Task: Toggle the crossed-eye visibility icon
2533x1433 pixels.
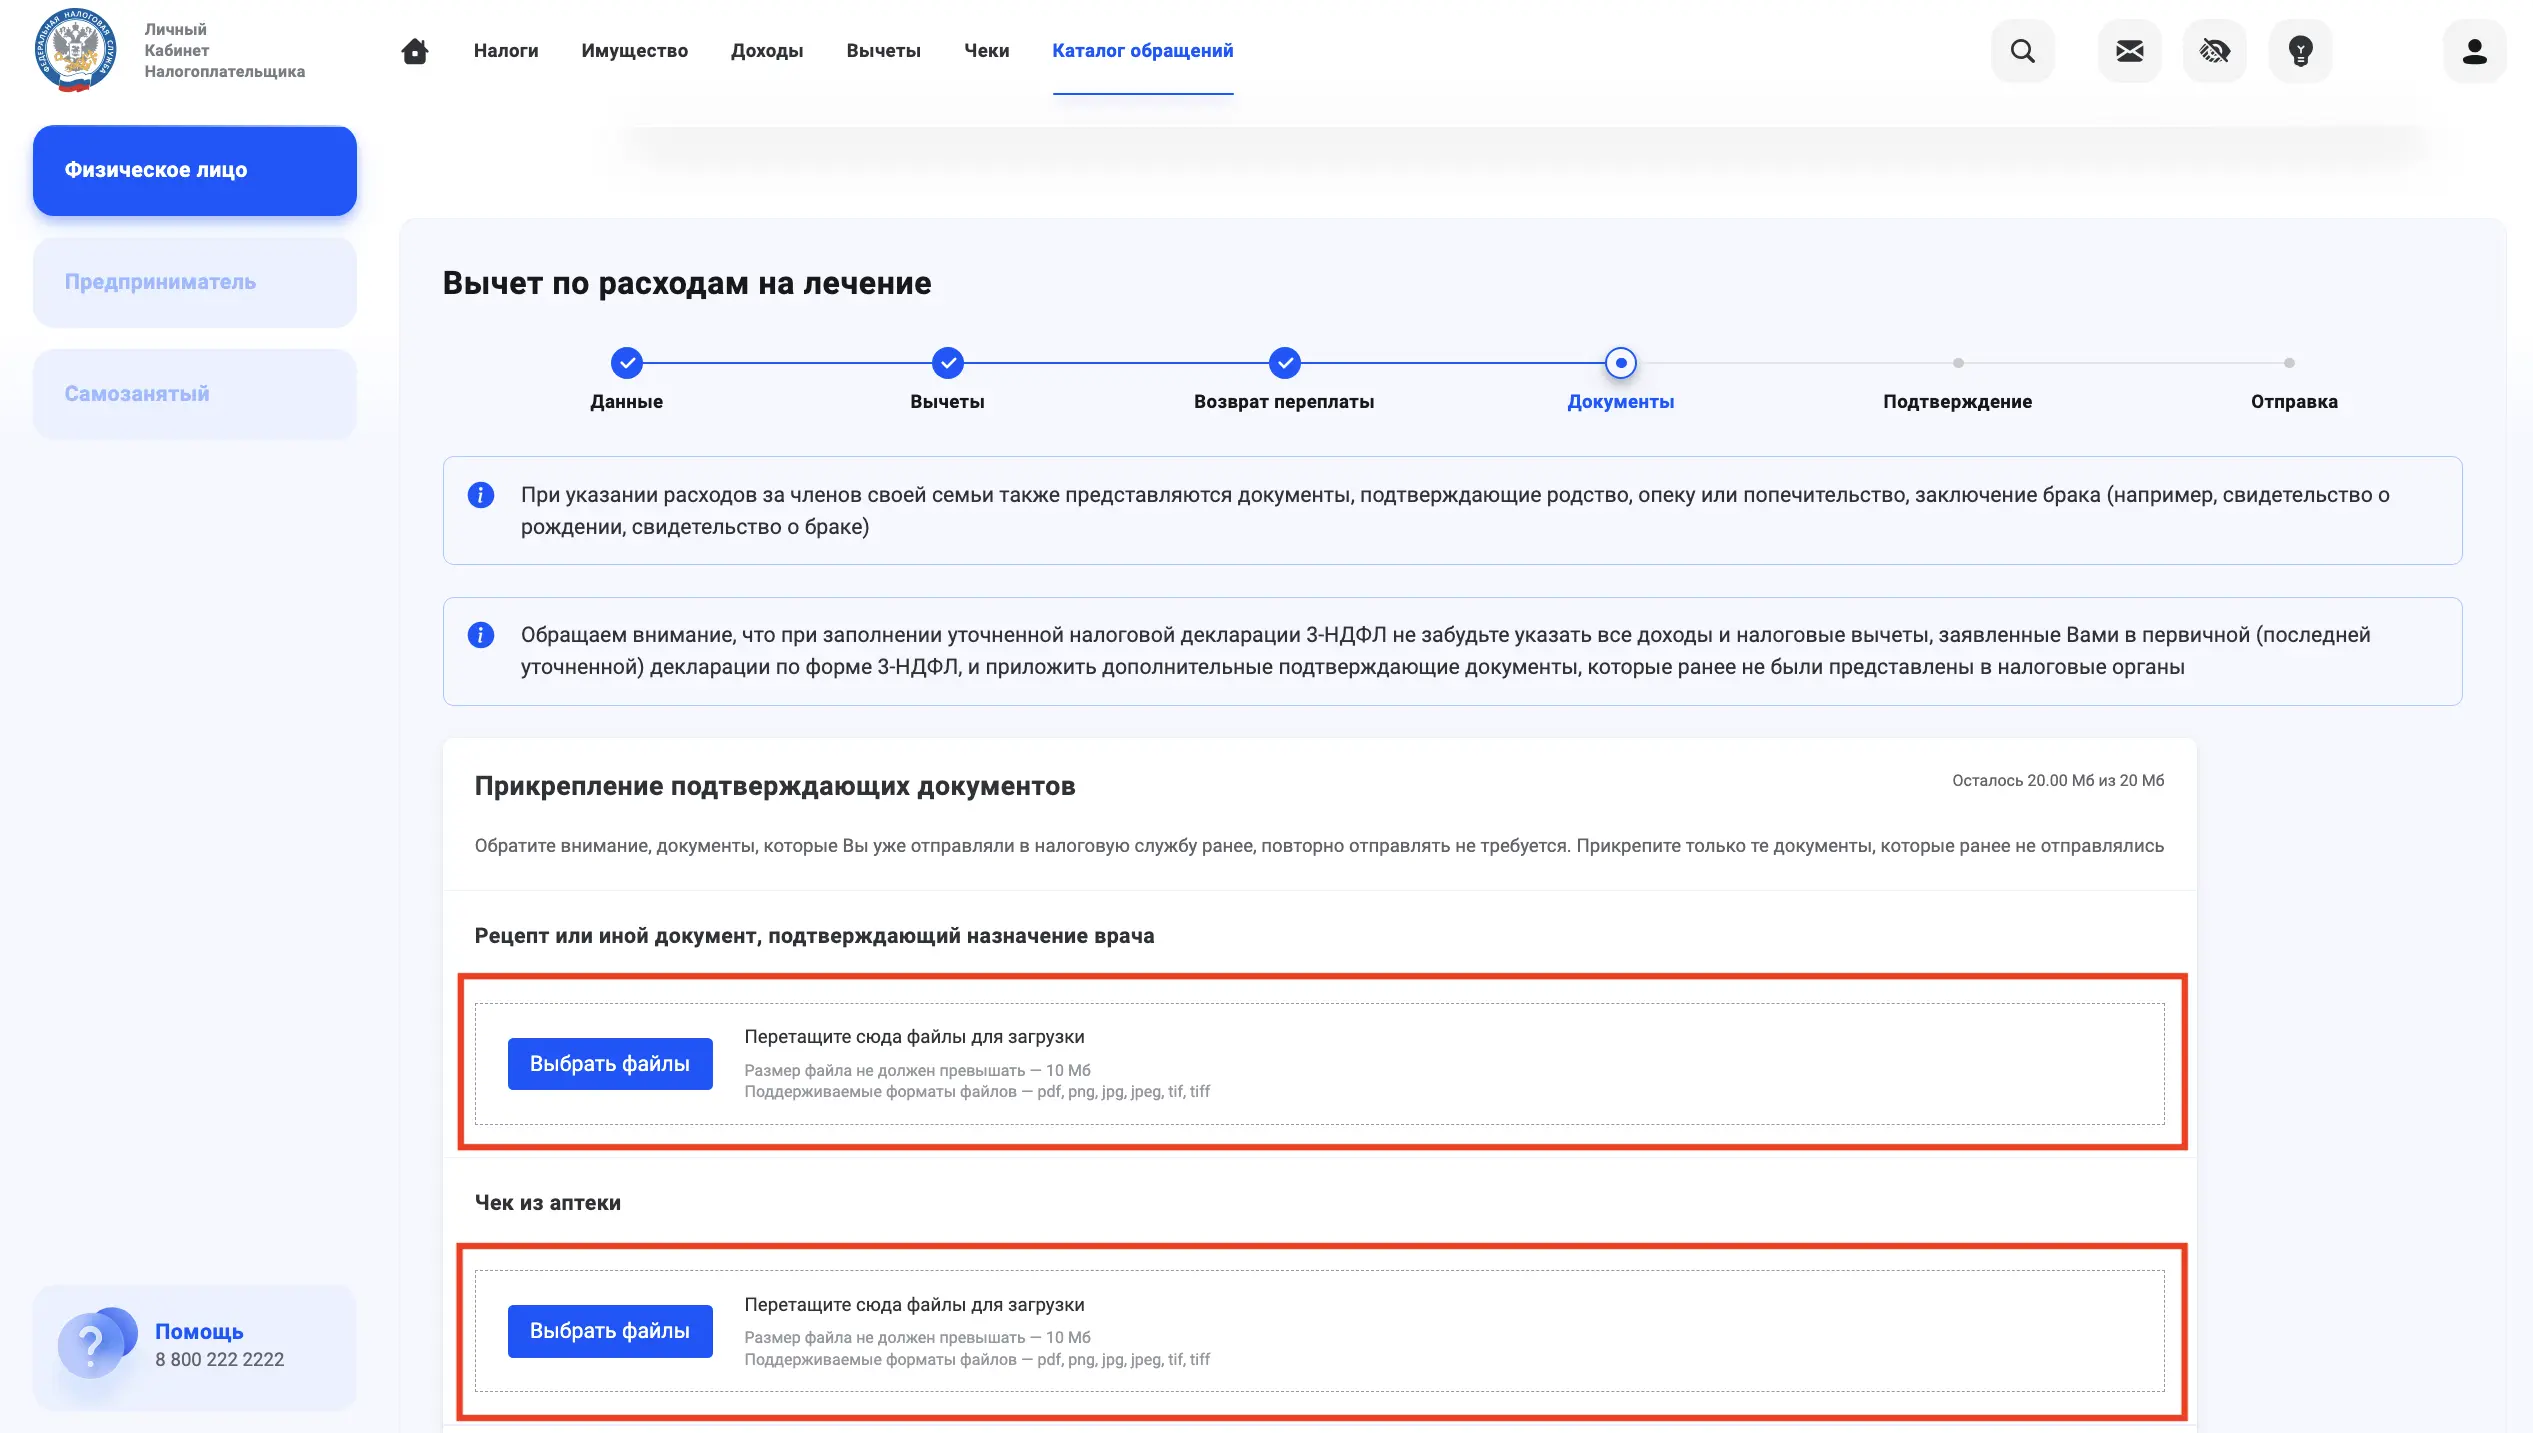Action: (2215, 51)
